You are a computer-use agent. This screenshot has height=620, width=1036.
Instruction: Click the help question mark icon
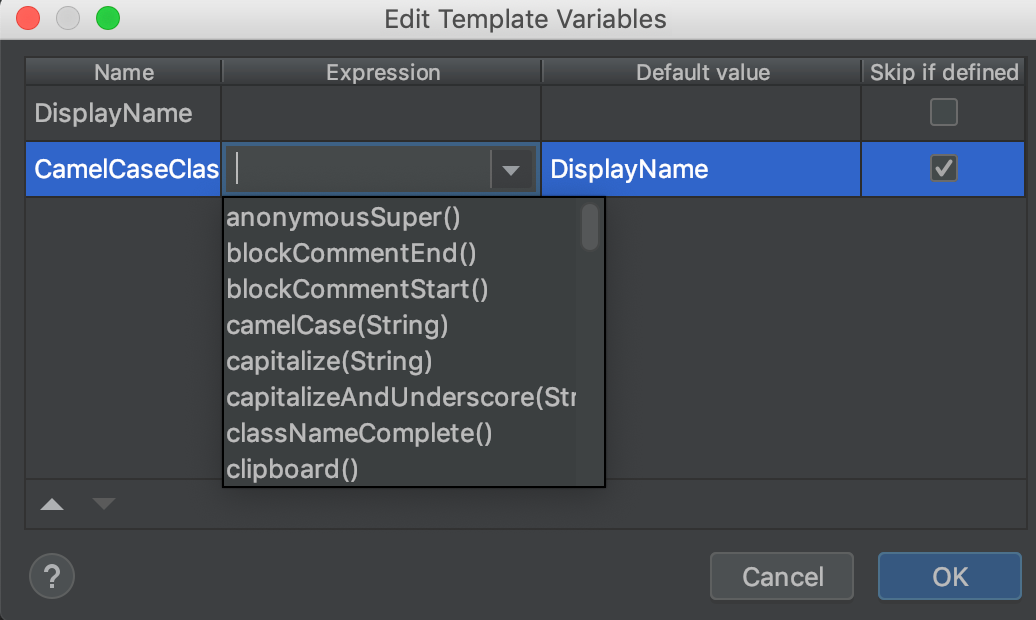52,576
